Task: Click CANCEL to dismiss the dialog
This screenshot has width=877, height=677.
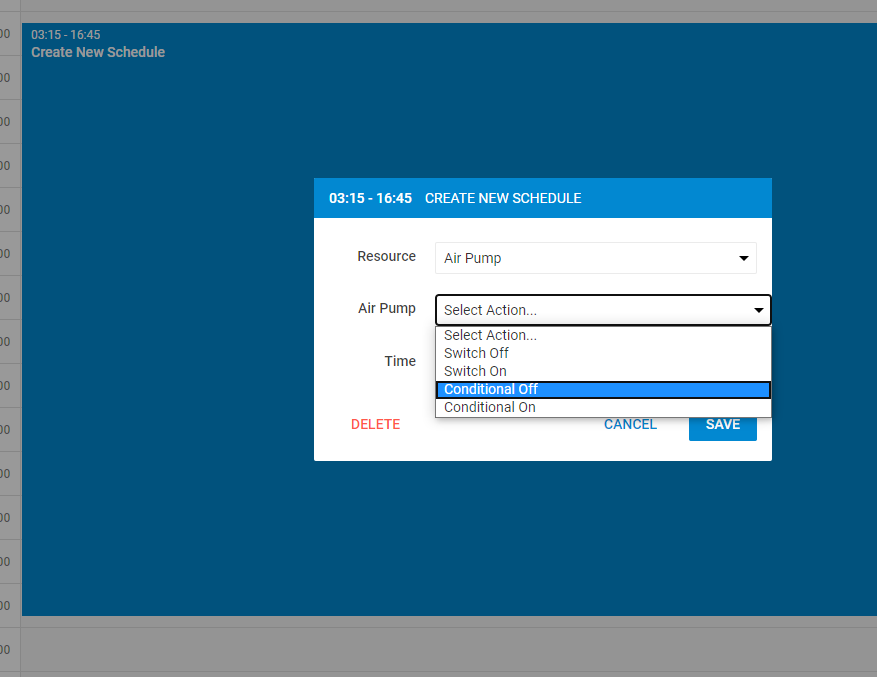Action: tap(630, 424)
